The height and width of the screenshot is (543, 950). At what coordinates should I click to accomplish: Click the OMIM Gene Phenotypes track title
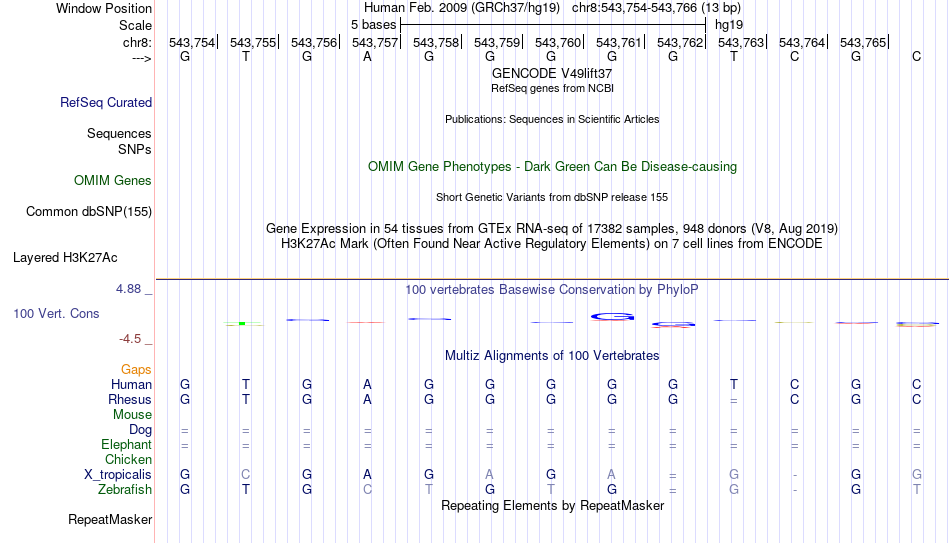[x=552, y=167]
